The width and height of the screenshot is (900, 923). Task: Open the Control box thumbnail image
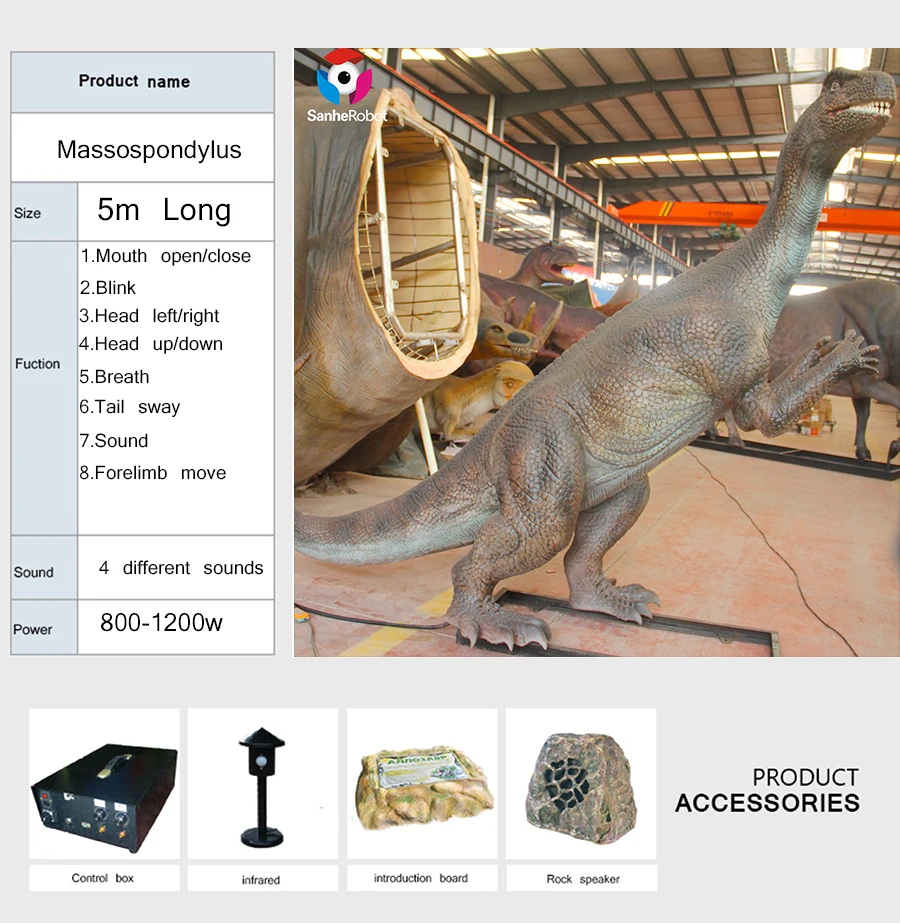tap(104, 784)
